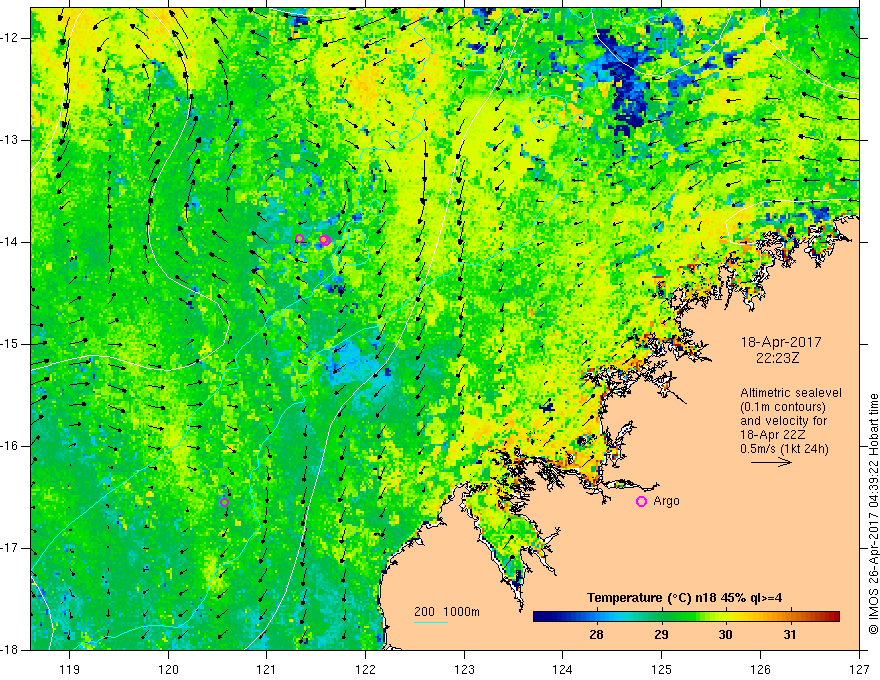Click the cyan 200 1000m depth contour legend line
This screenshot has width=880, height=680.
(x=431, y=622)
